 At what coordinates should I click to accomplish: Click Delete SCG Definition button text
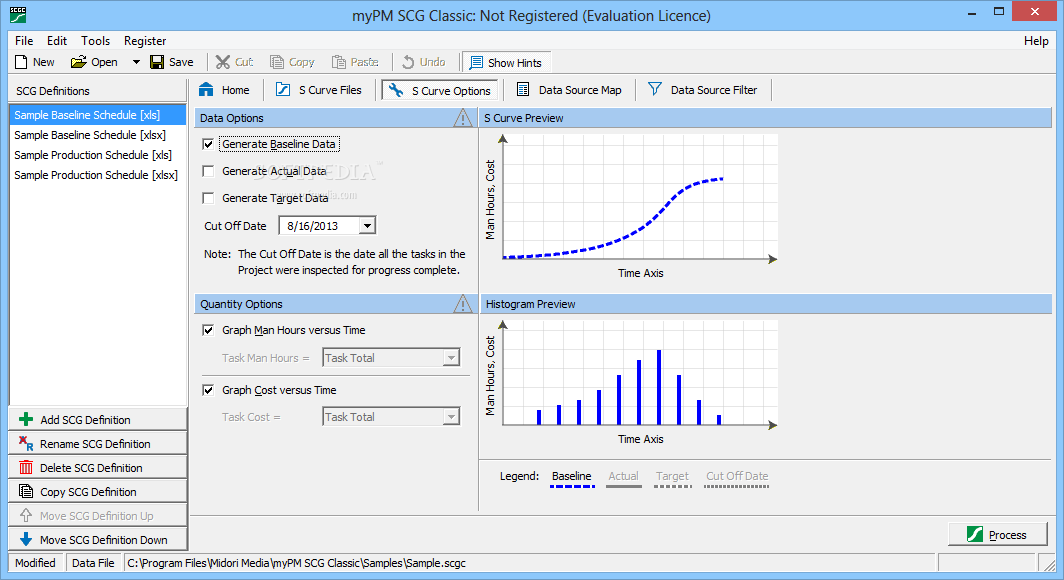[91, 468]
